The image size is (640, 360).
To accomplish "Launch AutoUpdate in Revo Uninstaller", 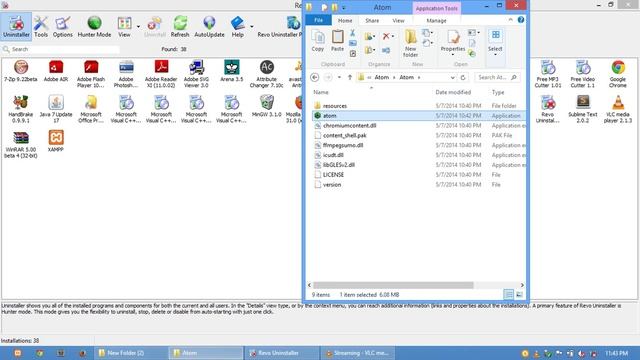I will coord(209,27).
